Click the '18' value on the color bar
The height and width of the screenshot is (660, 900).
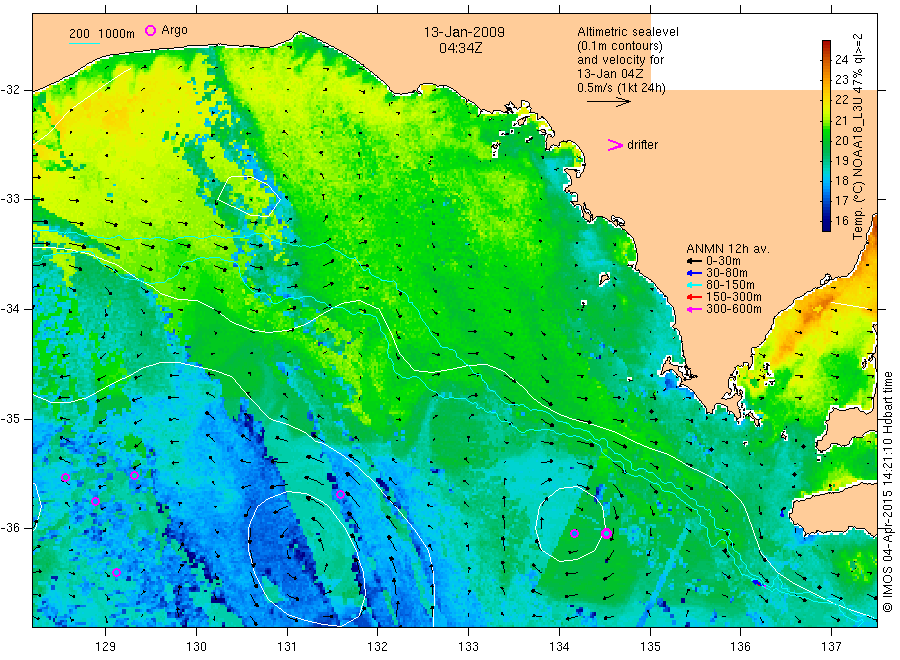(x=841, y=181)
